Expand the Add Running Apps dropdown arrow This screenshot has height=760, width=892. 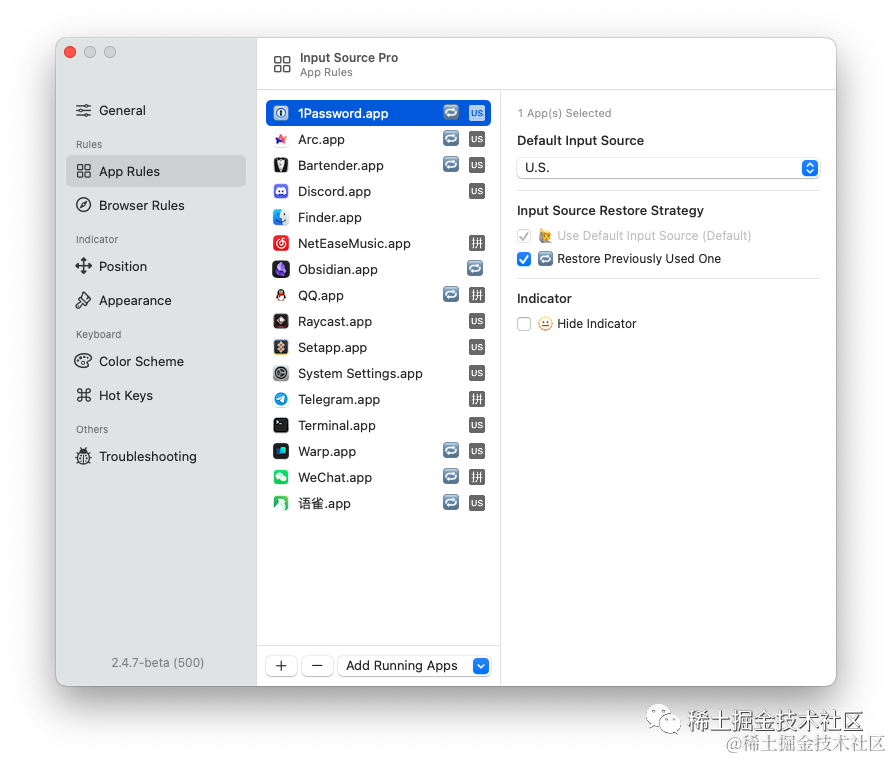481,666
